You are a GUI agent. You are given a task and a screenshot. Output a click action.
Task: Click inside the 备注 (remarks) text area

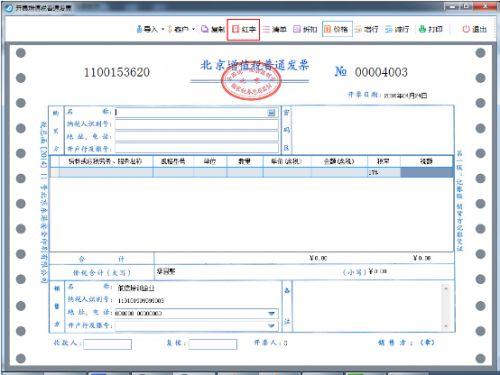pos(367,307)
